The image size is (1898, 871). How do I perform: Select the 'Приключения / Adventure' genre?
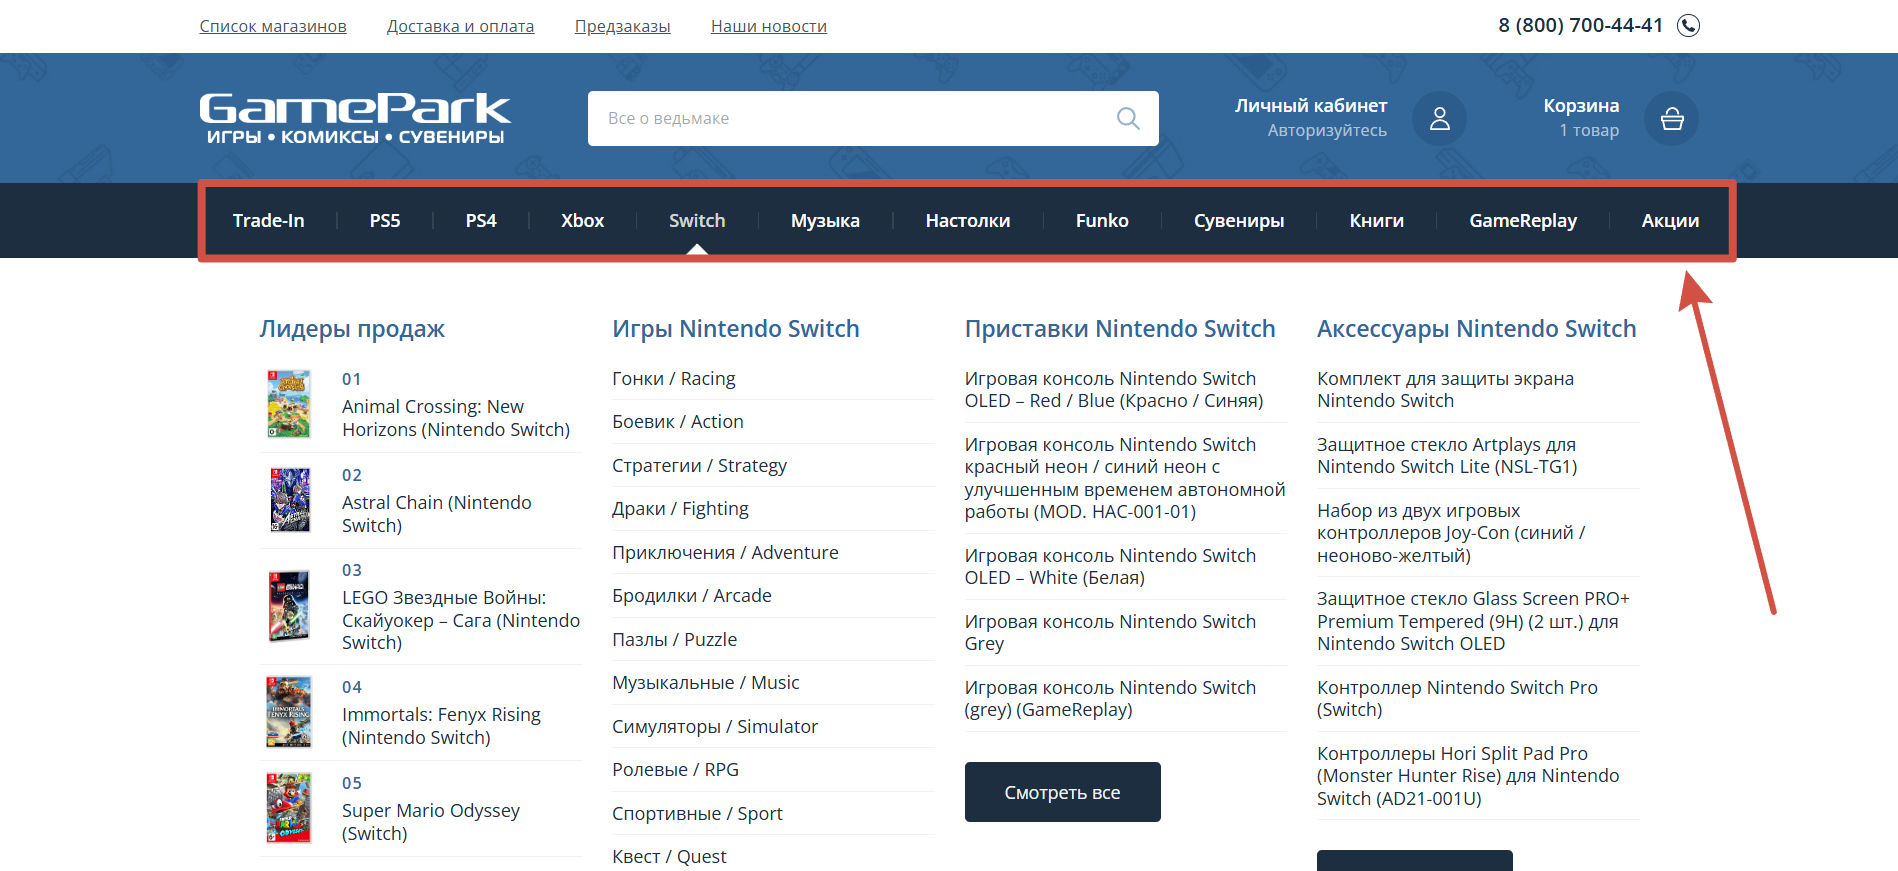[x=725, y=552]
